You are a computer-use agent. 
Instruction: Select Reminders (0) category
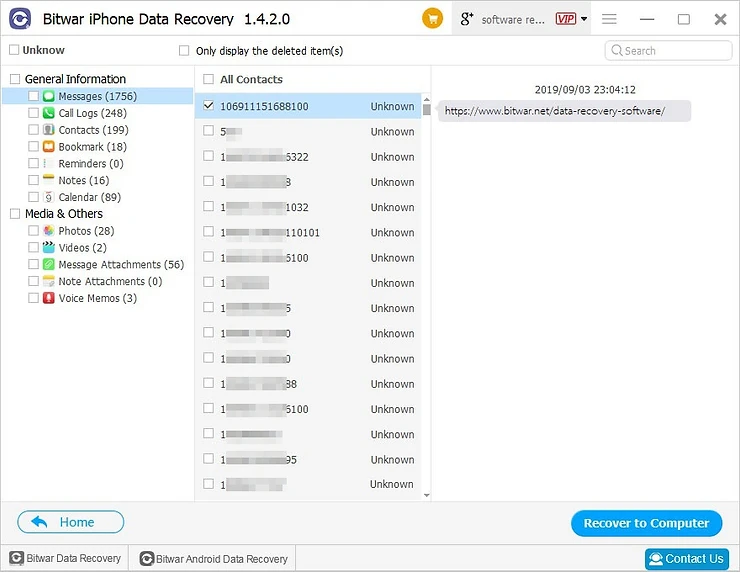tap(91, 163)
